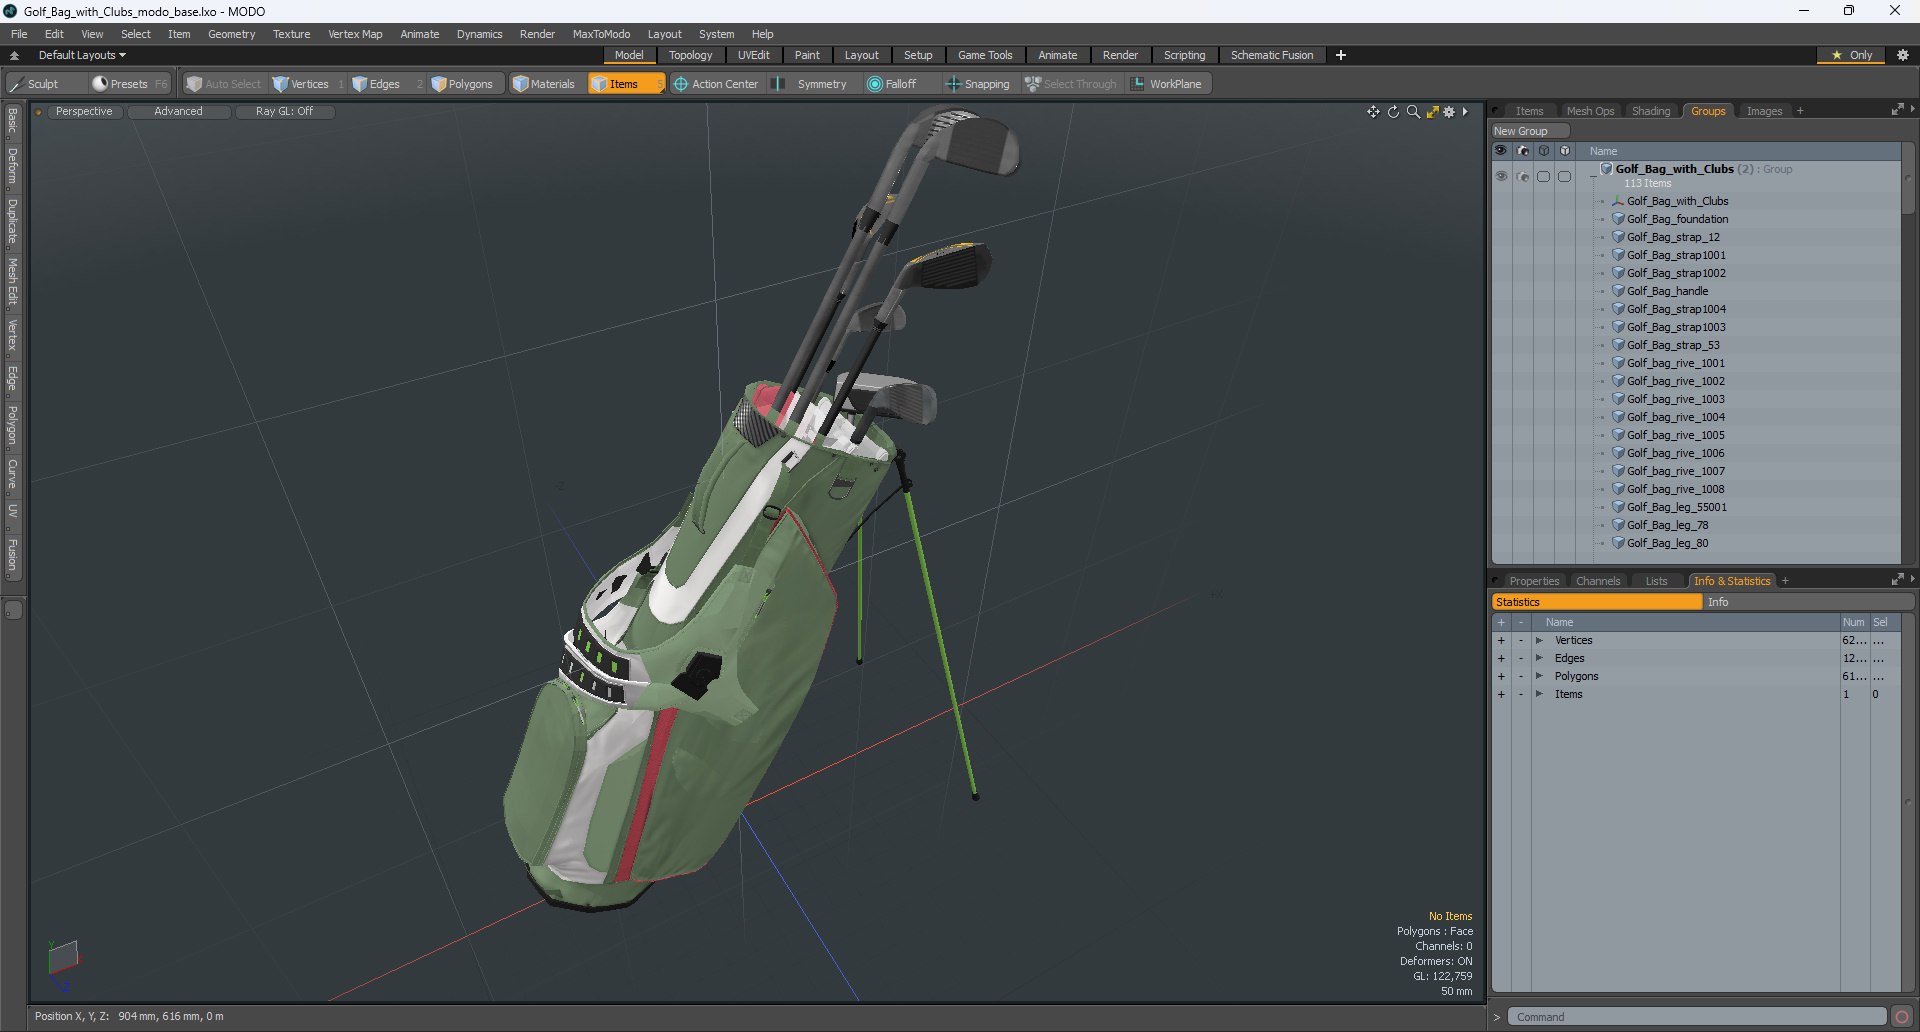Open the Perspective view type dropdown
The image size is (1920, 1032).
[x=84, y=112]
